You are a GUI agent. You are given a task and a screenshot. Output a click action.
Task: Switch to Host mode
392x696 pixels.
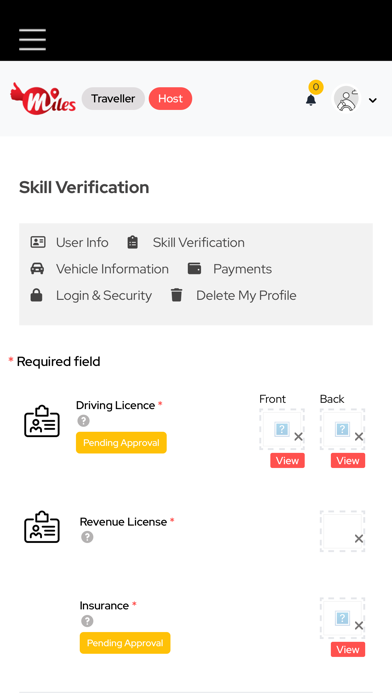tap(170, 99)
